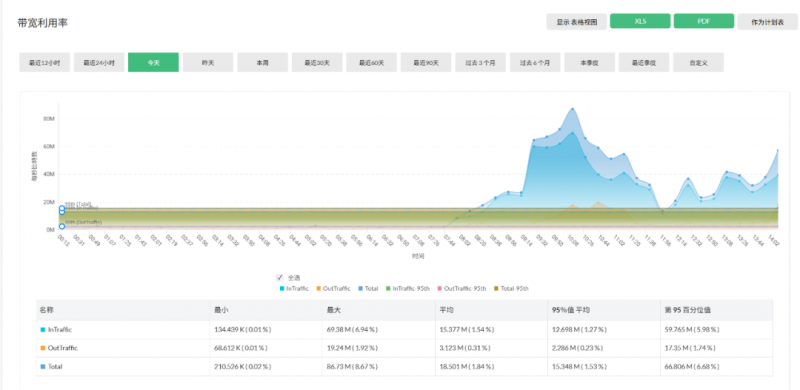The height and width of the screenshot is (390, 800).
Task: Export the report as PDF
Action: 704,21
